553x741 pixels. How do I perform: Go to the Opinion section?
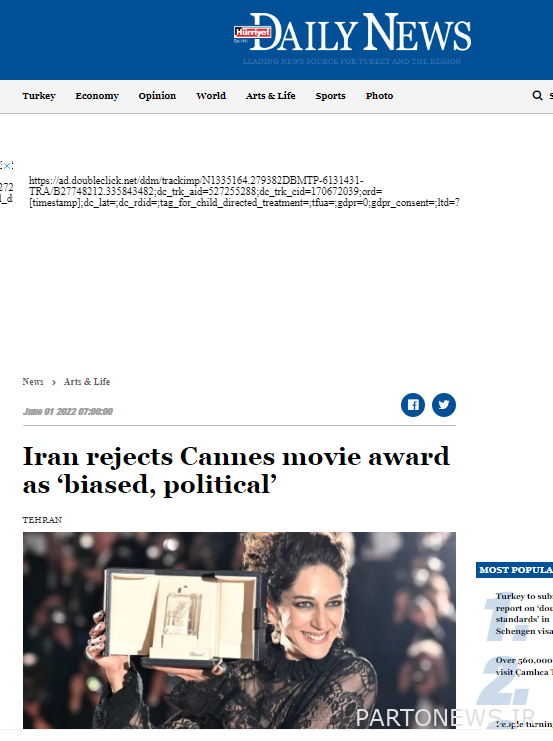click(x=157, y=96)
